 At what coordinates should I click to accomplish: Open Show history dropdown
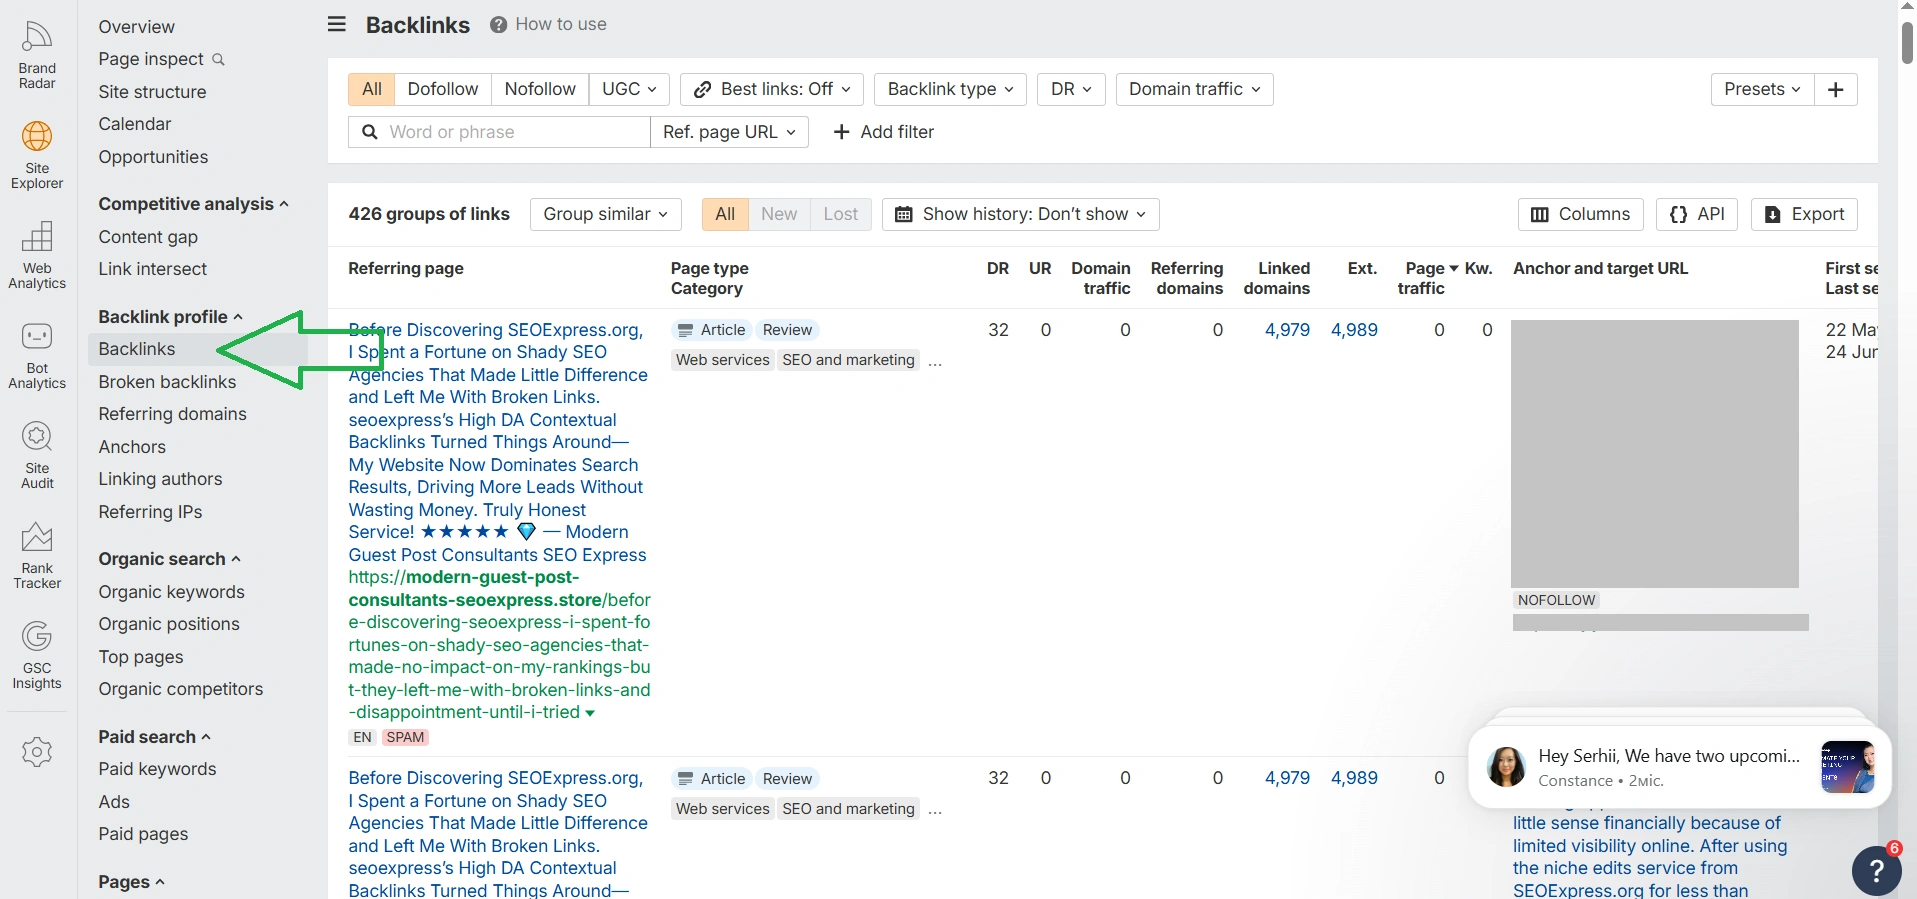tap(1021, 214)
